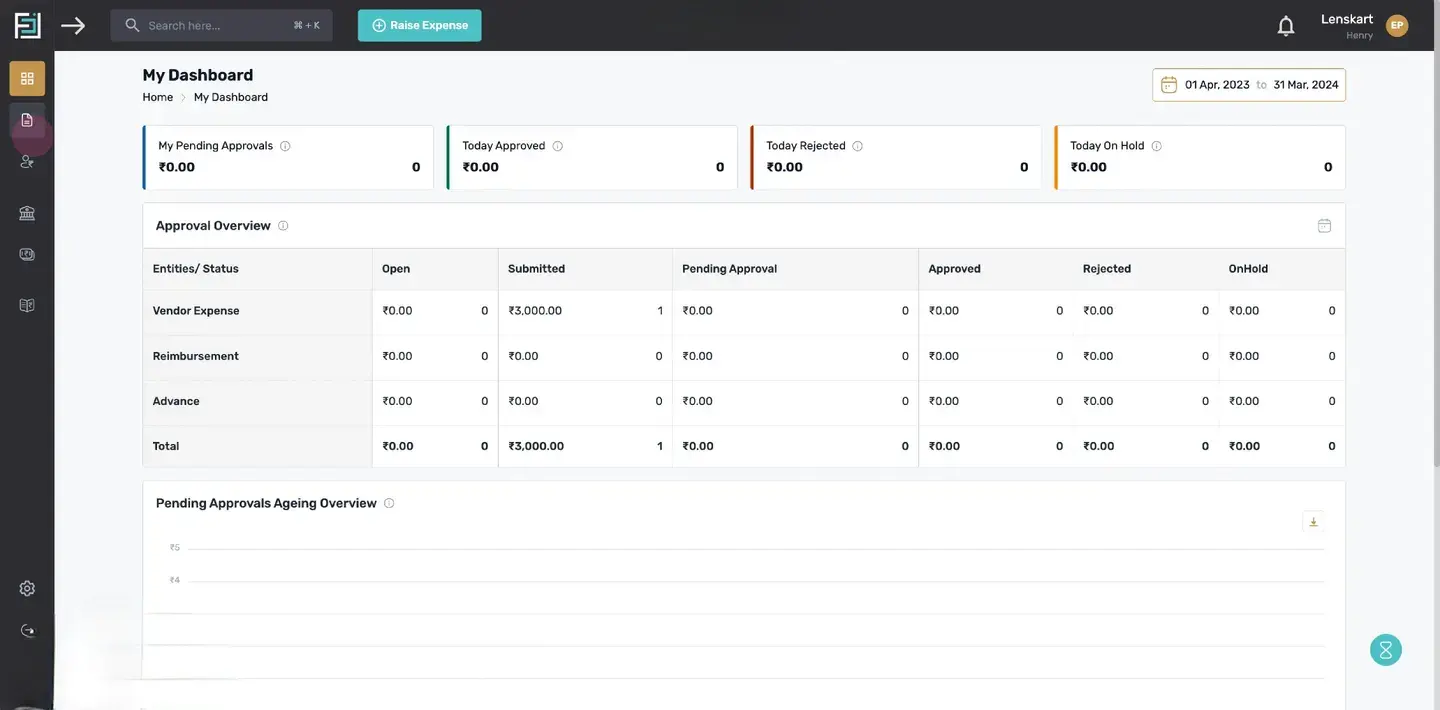Click Vendor Expense Submitted amount ₹3,000.00
Image resolution: width=1440 pixels, height=710 pixels.
click(535, 311)
